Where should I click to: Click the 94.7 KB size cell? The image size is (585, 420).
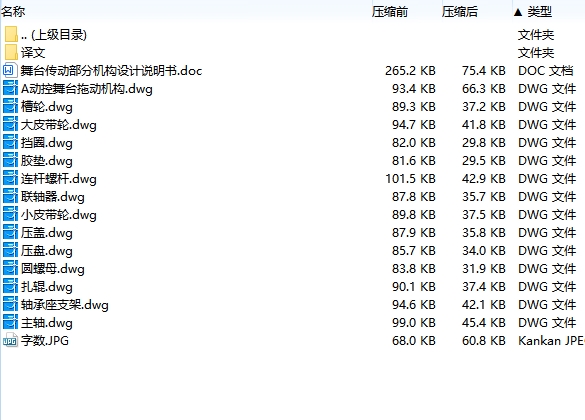point(414,125)
